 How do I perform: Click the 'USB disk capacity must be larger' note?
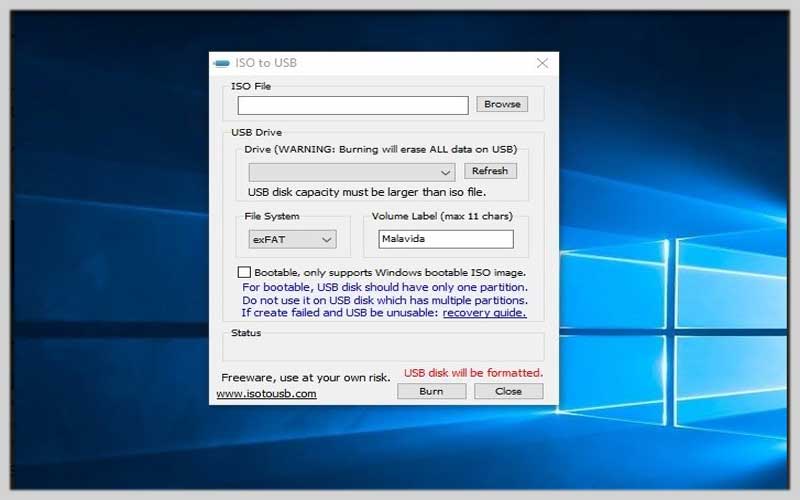click(x=367, y=192)
